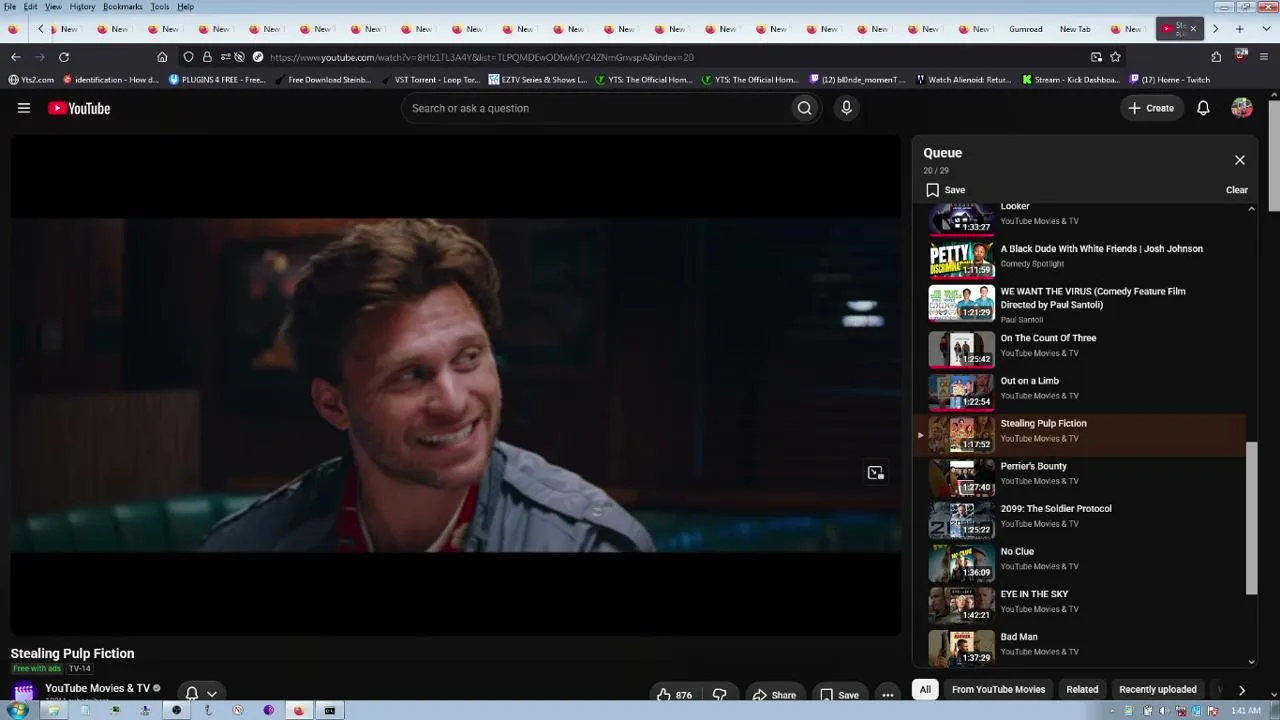Screen dimensions: 1280x720
Task: Open the YouTube guide hamburger menu
Action: [24, 108]
